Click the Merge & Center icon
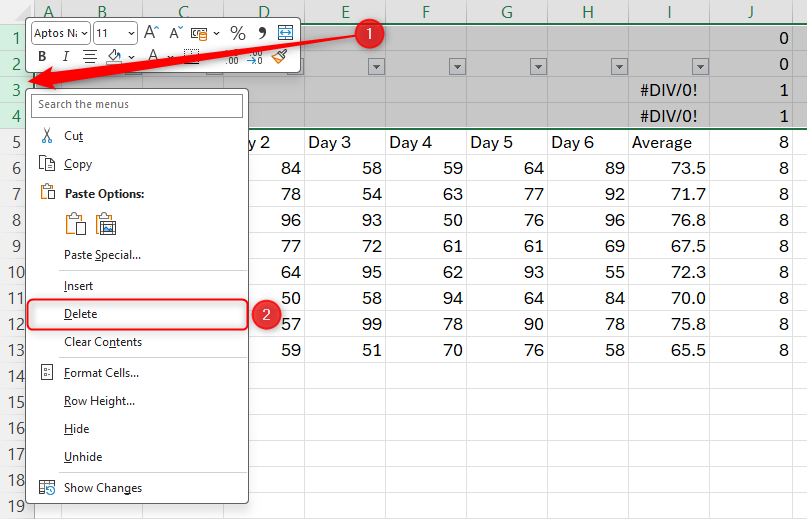The height and width of the screenshot is (519, 807). (x=286, y=33)
